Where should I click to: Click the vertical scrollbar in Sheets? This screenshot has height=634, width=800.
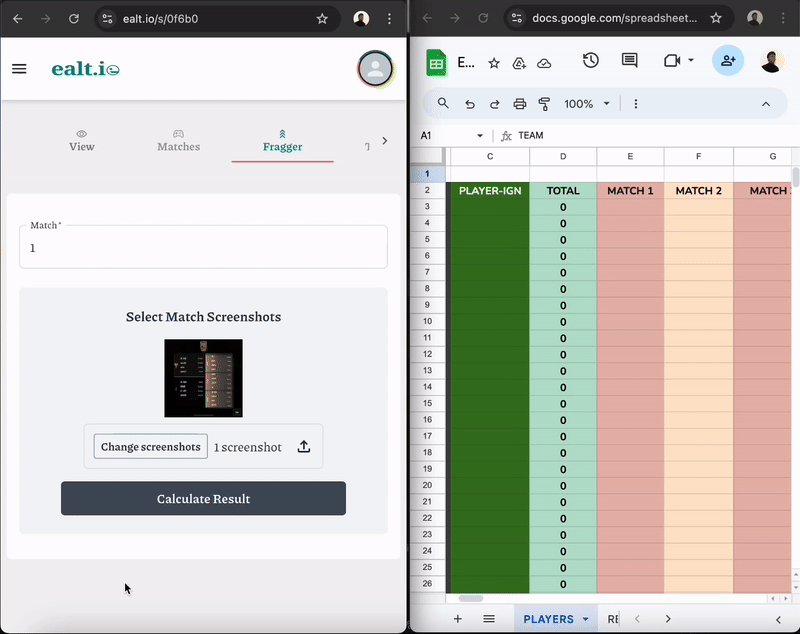coord(795,177)
